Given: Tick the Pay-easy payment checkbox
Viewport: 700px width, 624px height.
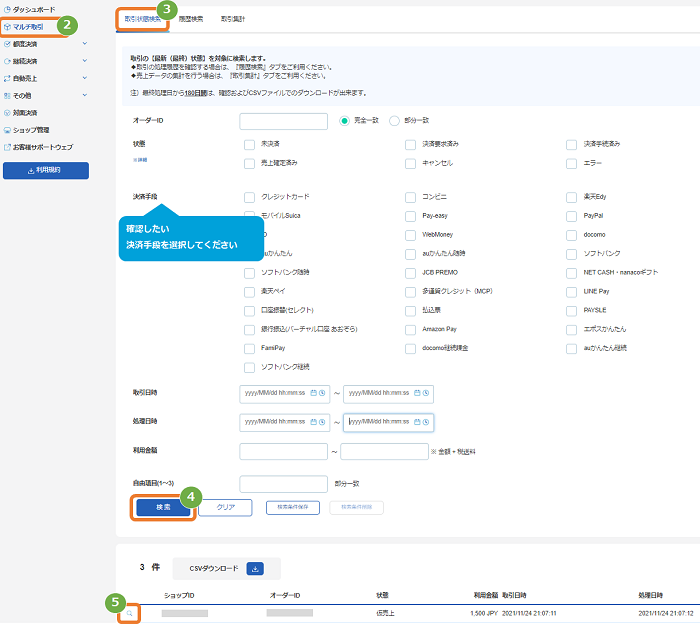Looking at the screenshot, I should (x=410, y=216).
